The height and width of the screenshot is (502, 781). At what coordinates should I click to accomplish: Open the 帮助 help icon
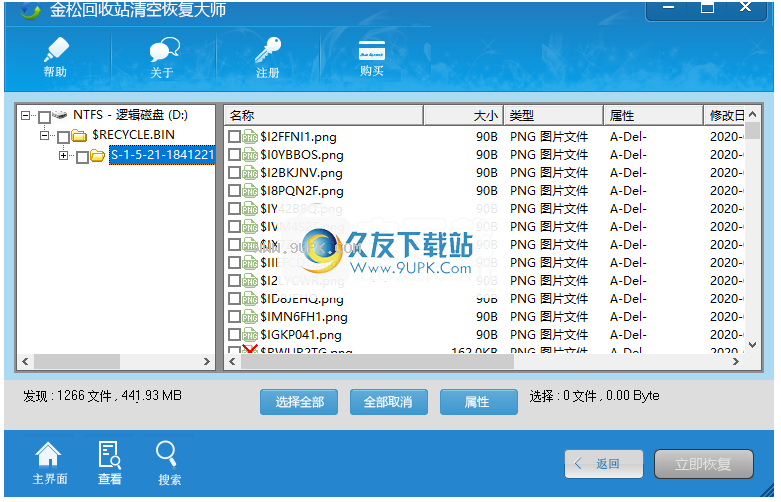[55, 57]
